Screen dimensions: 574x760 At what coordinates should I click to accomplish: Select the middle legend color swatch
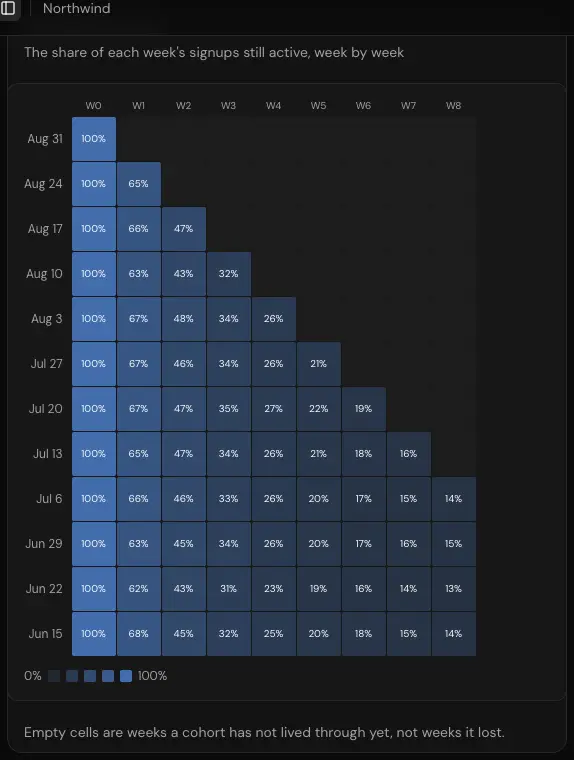[90, 676]
